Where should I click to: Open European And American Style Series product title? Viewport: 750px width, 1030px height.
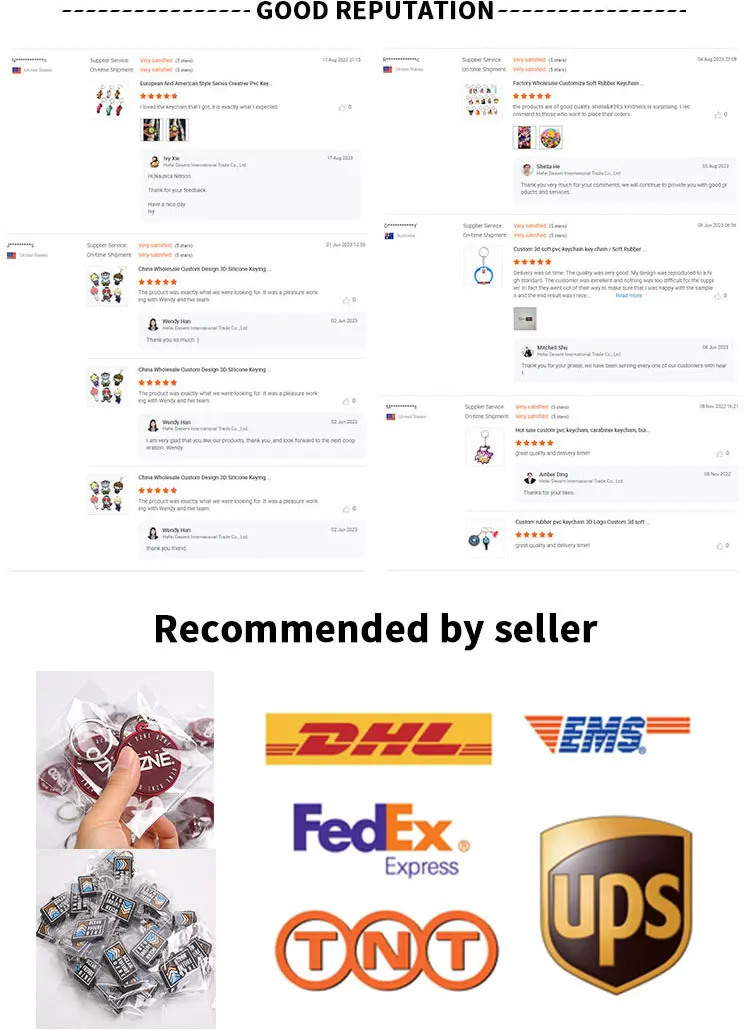click(206, 83)
